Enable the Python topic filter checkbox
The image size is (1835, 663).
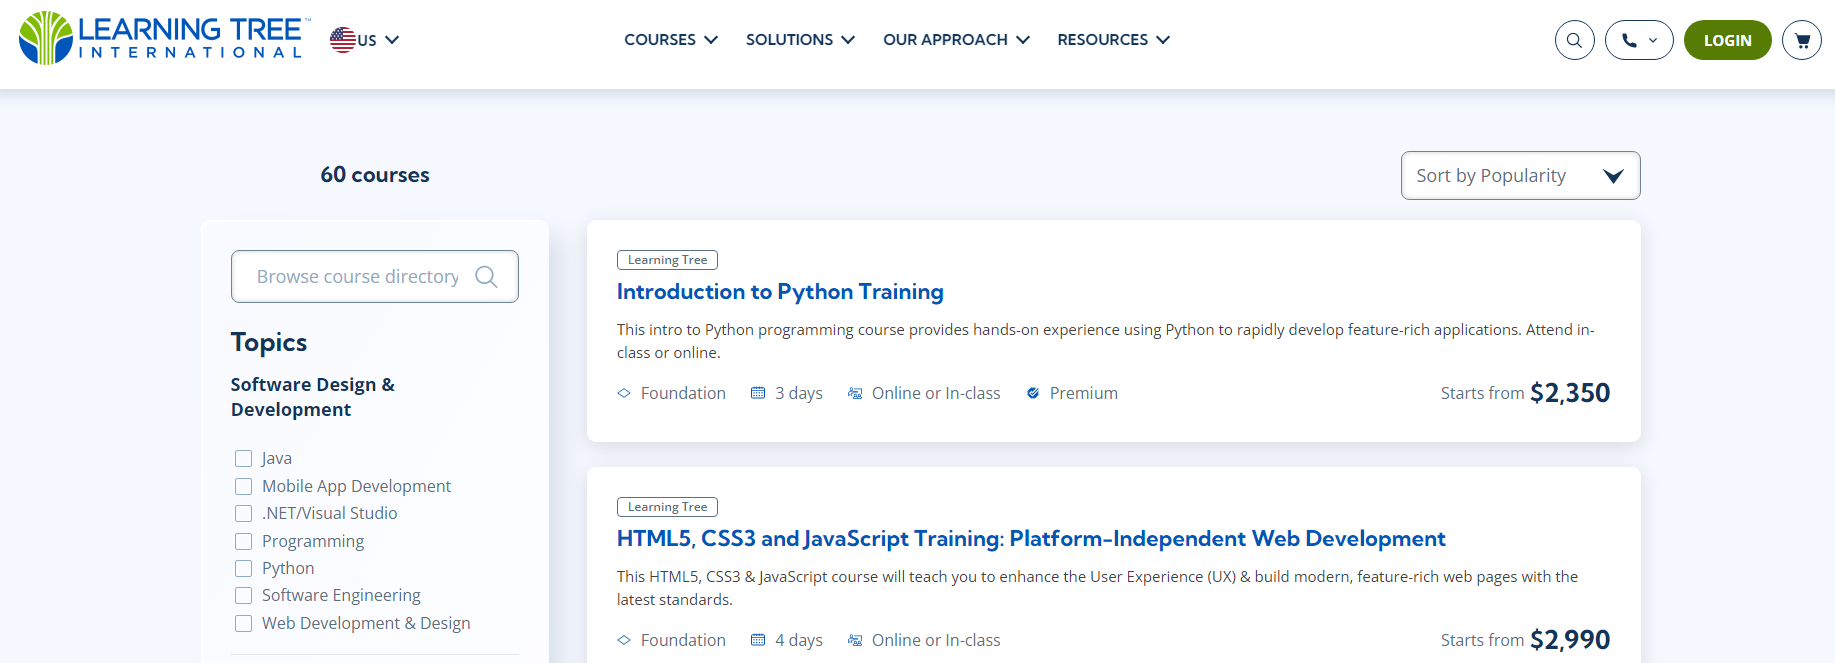click(243, 569)
